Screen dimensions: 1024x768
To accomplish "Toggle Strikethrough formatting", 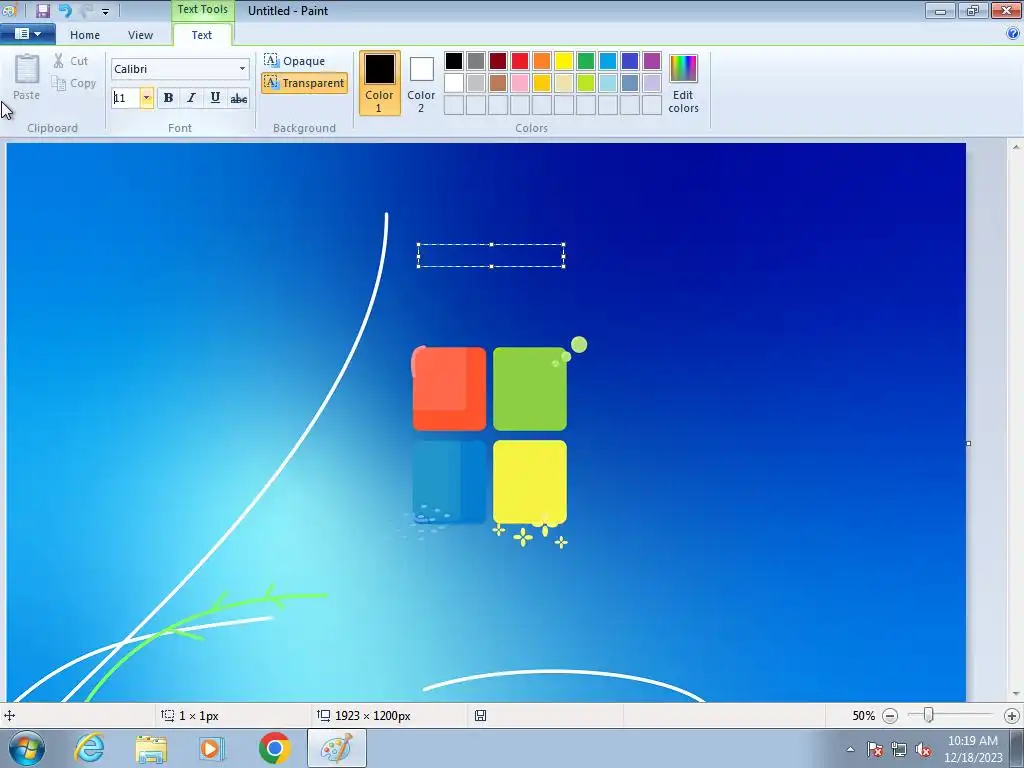I will tap(238, 98).
